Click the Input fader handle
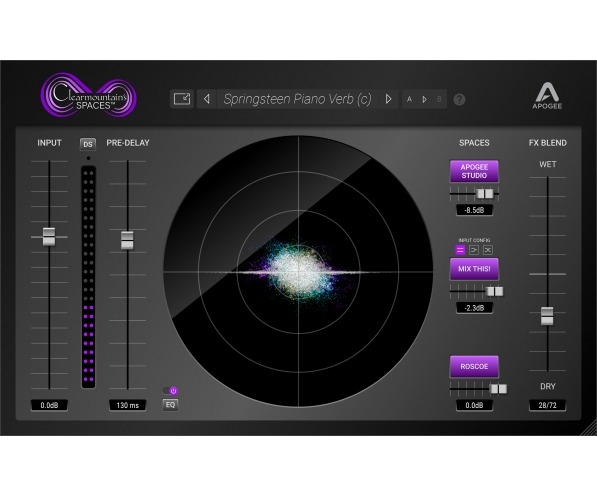Image resolution: width=597 pixels, height=497 pixels. [49, 237]
